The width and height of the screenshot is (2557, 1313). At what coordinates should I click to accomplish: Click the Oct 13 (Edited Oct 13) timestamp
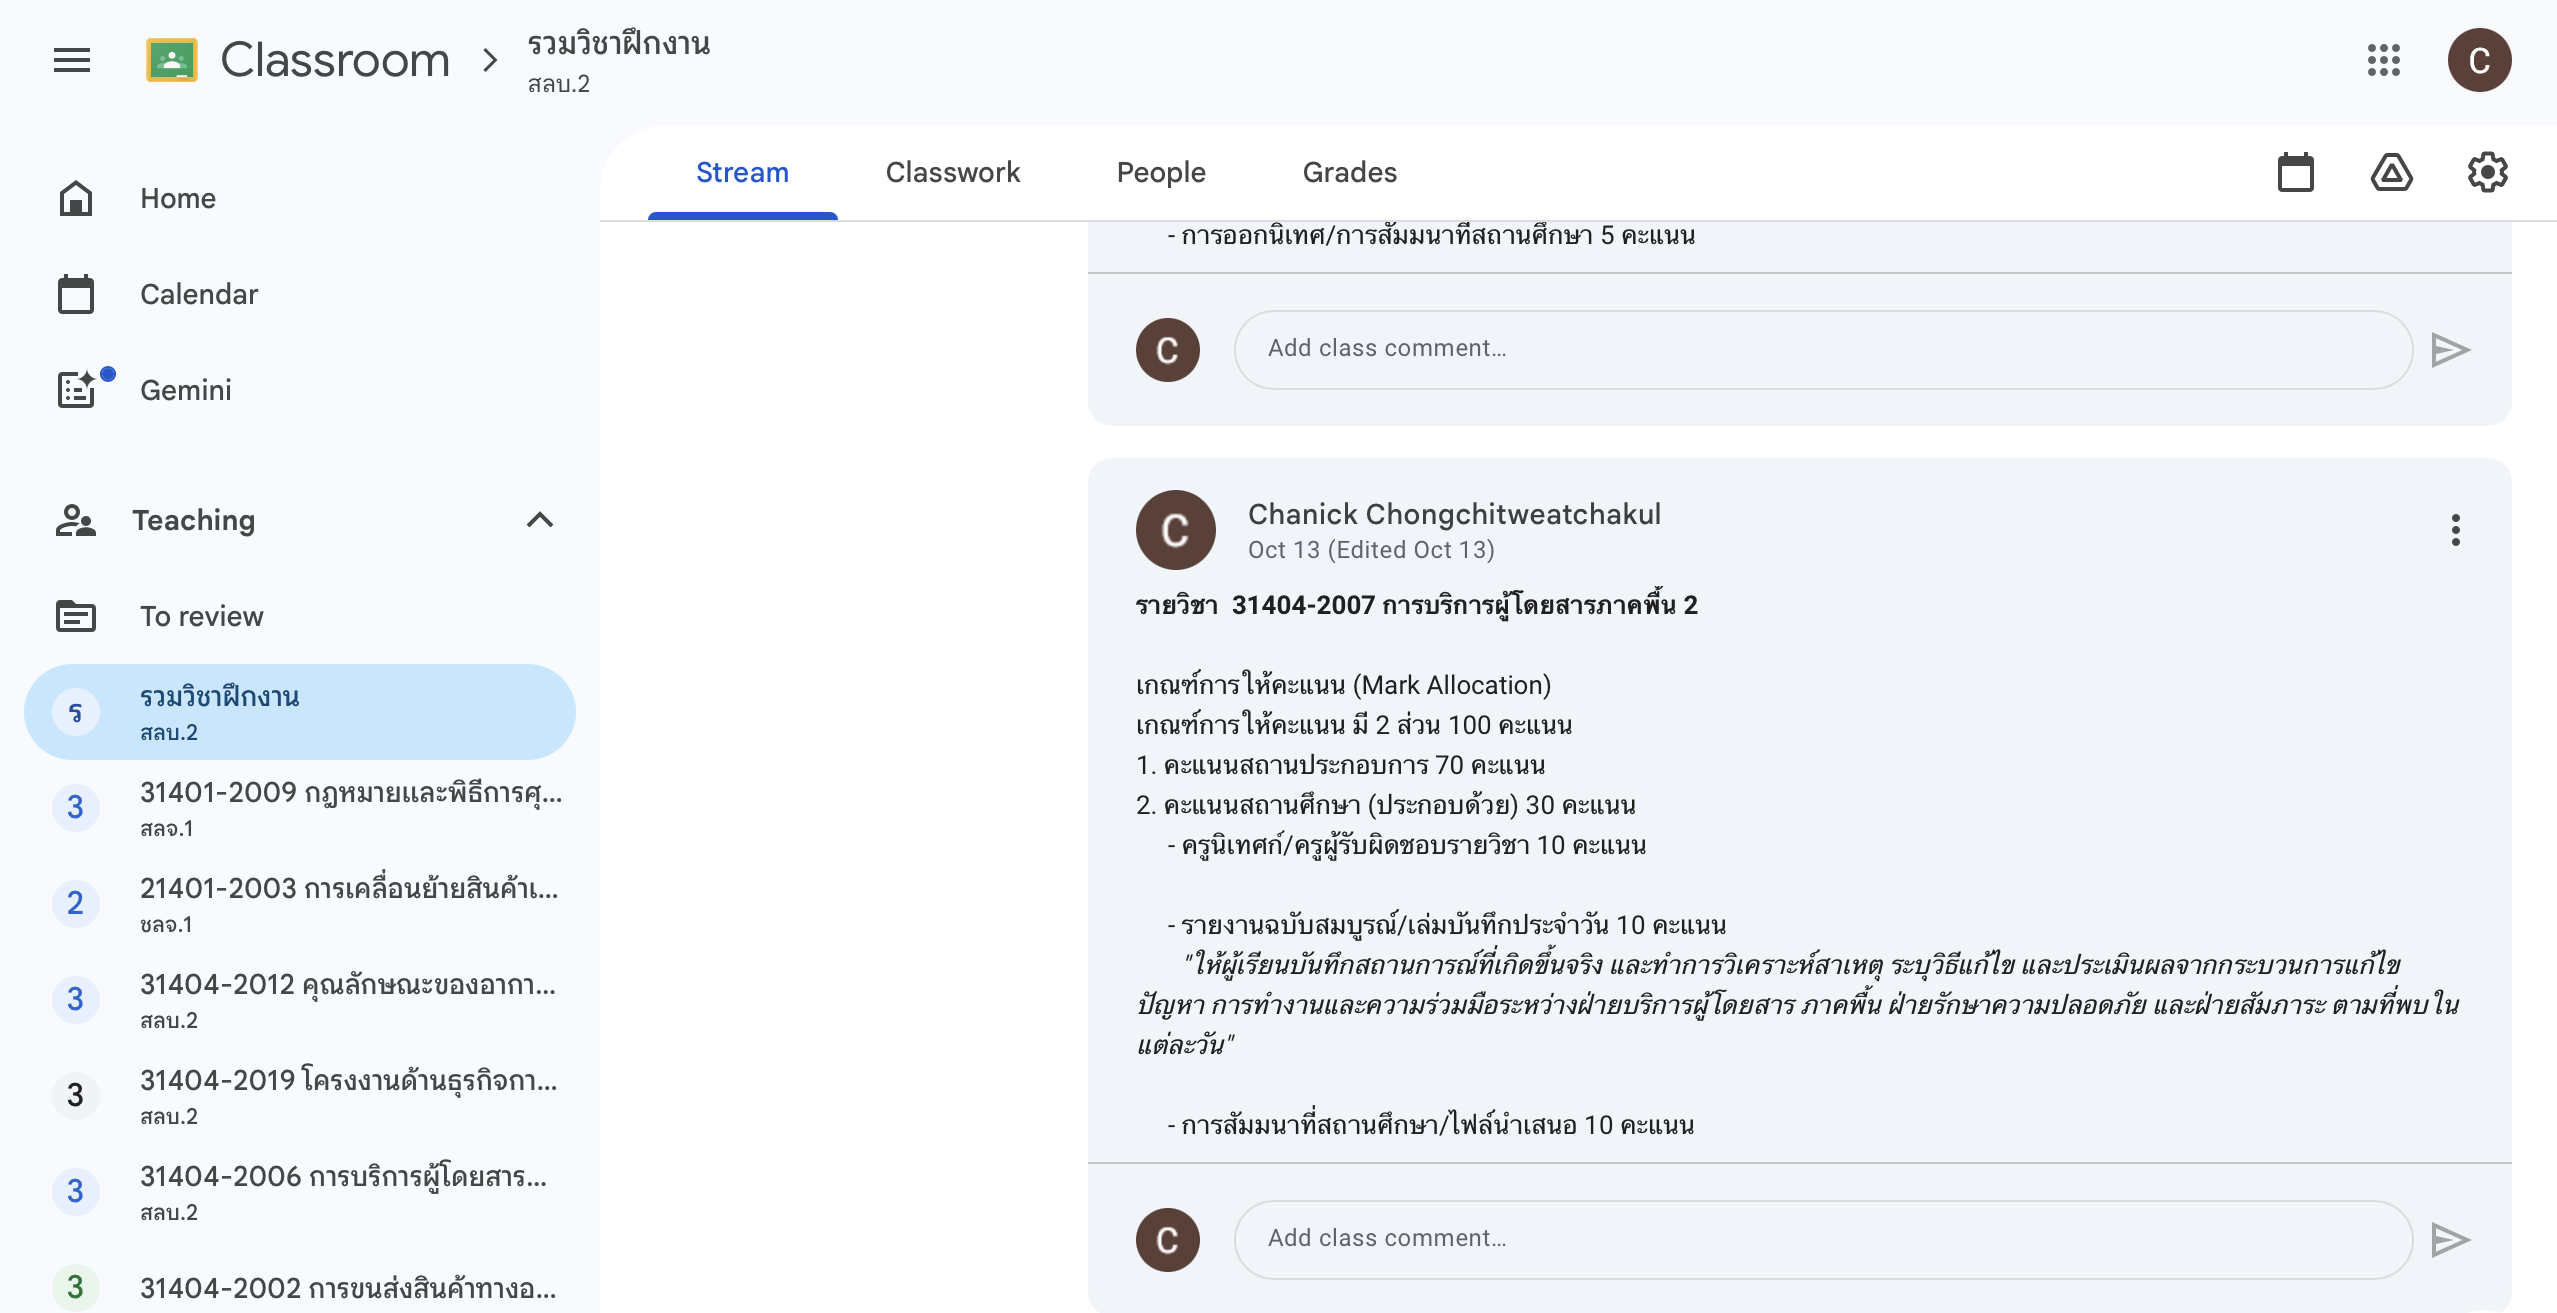pos(1371,550)
